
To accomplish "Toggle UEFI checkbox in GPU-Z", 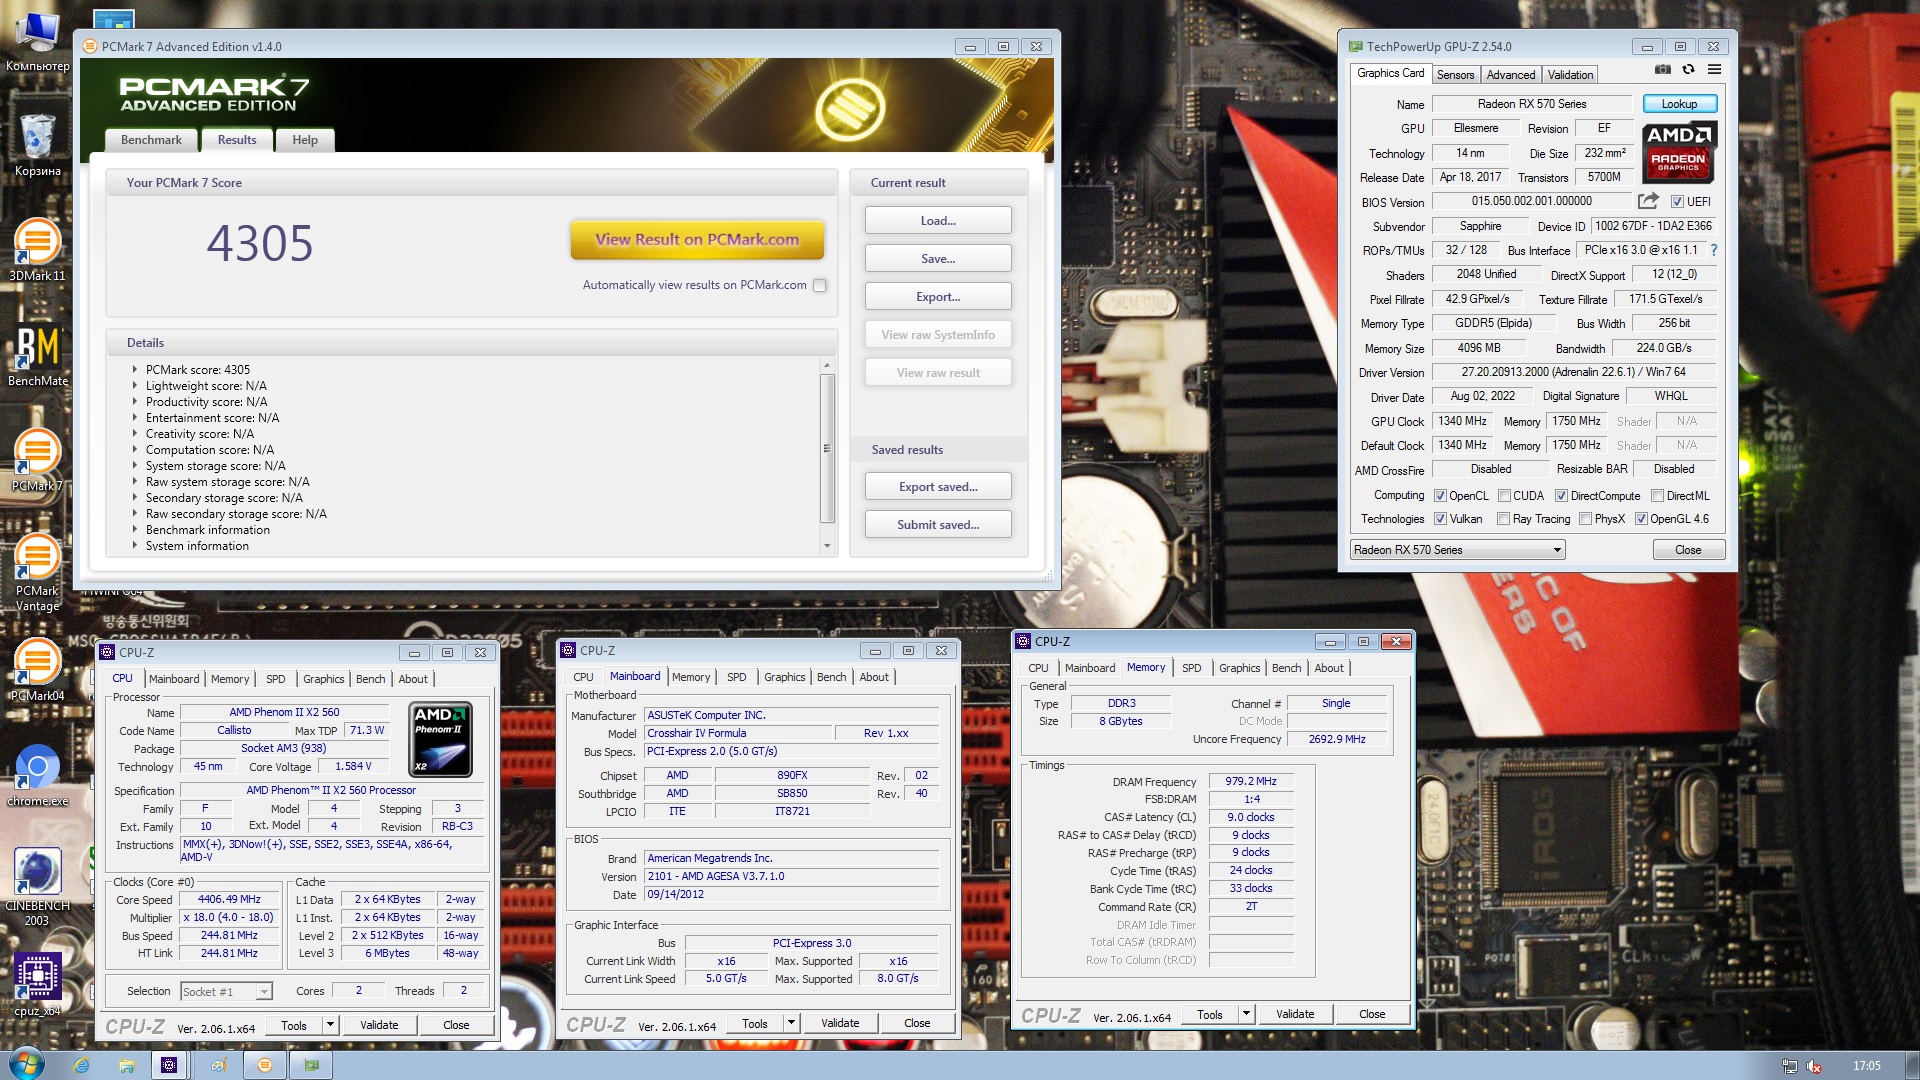I will coord(1677,201).
